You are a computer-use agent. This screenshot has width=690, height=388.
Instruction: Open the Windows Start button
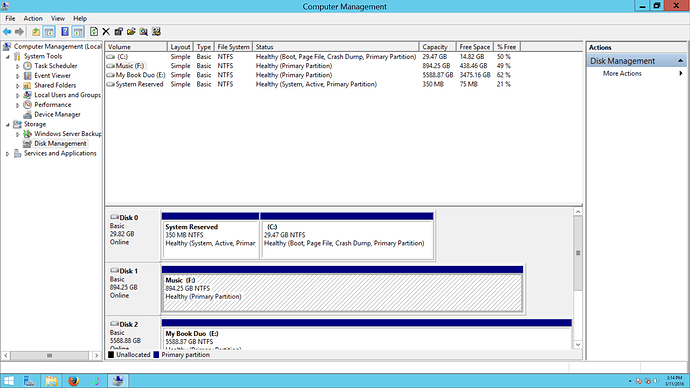[x=9, y=381]
